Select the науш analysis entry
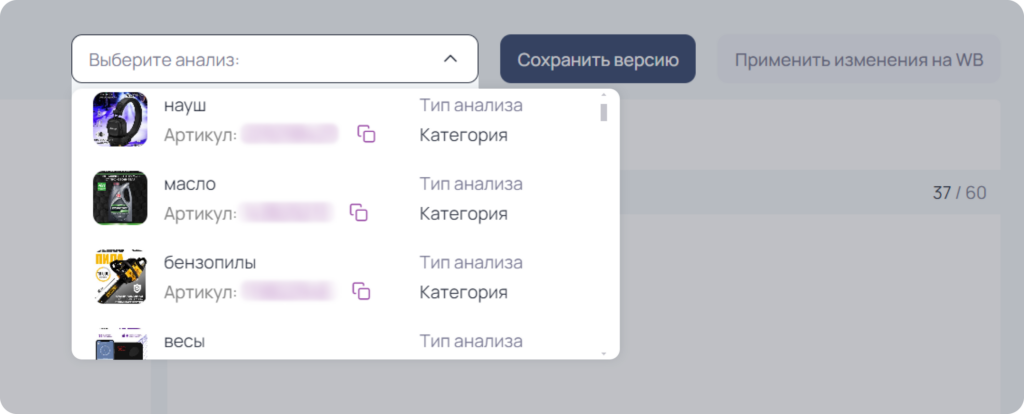 click(x=341, y=119)
